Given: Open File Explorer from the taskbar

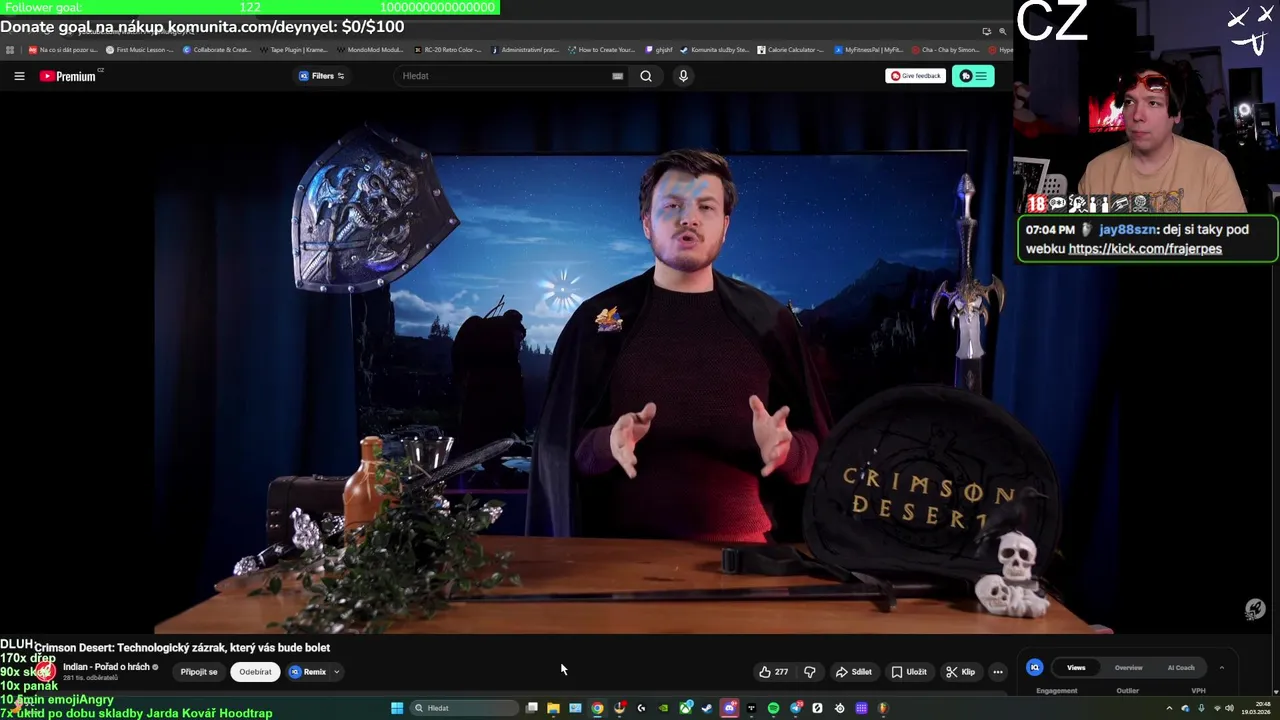Looking at the screenshot, I should click(x=553, y=708).
